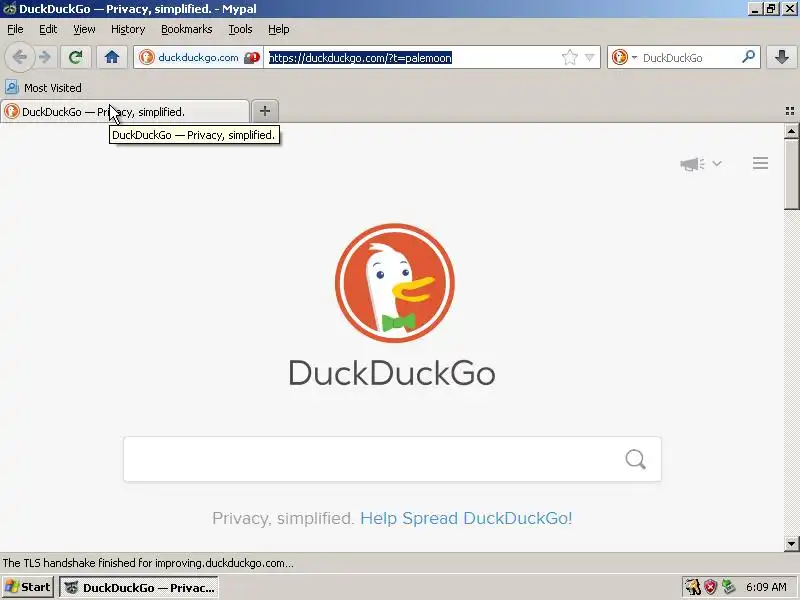The image size is (800, 600).
Task: Click the DuckDuckGo — Privac... taskbar button
Action: click(x=139, y=588)
